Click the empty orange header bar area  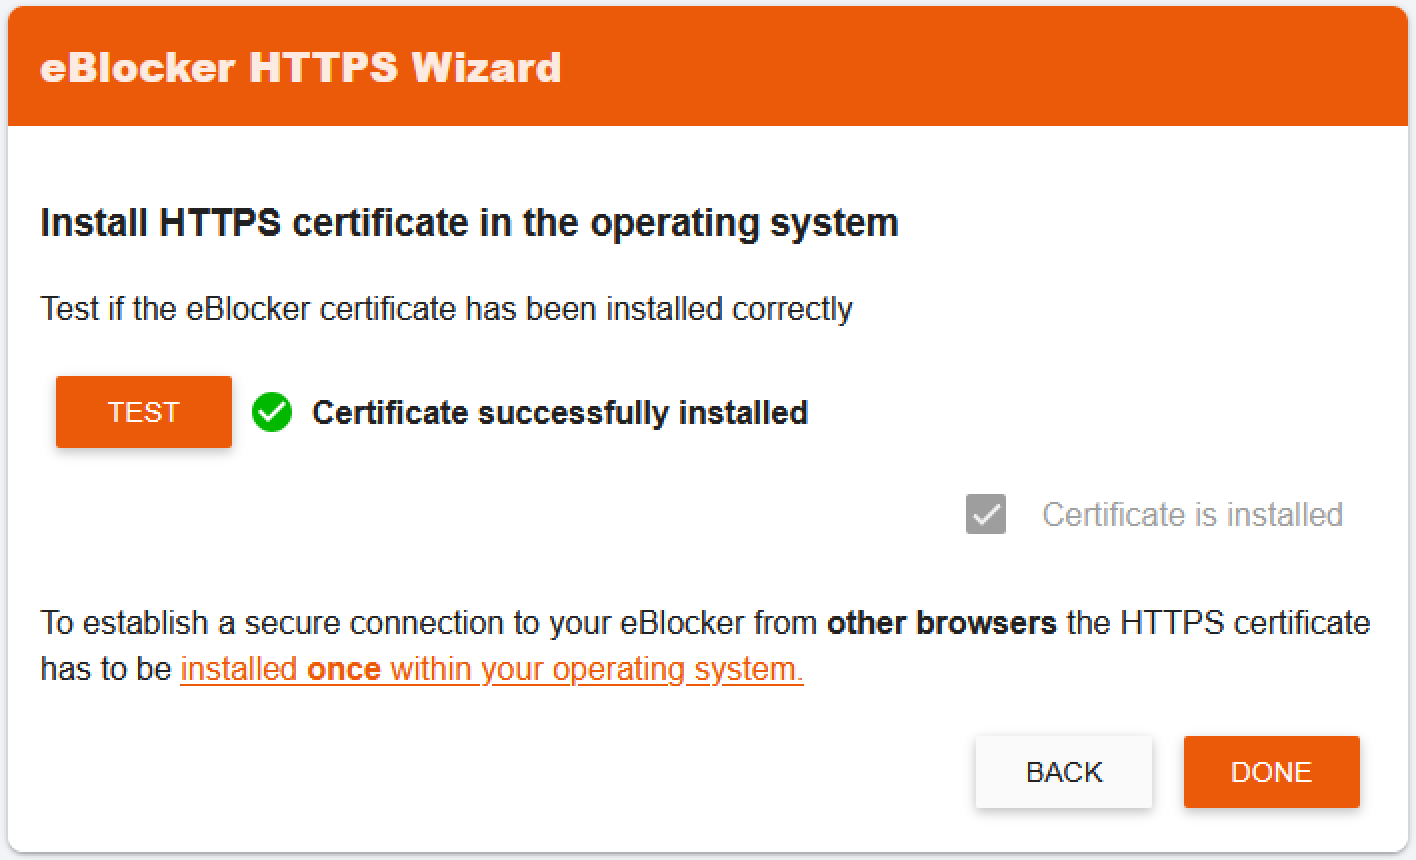pos(980,68)
